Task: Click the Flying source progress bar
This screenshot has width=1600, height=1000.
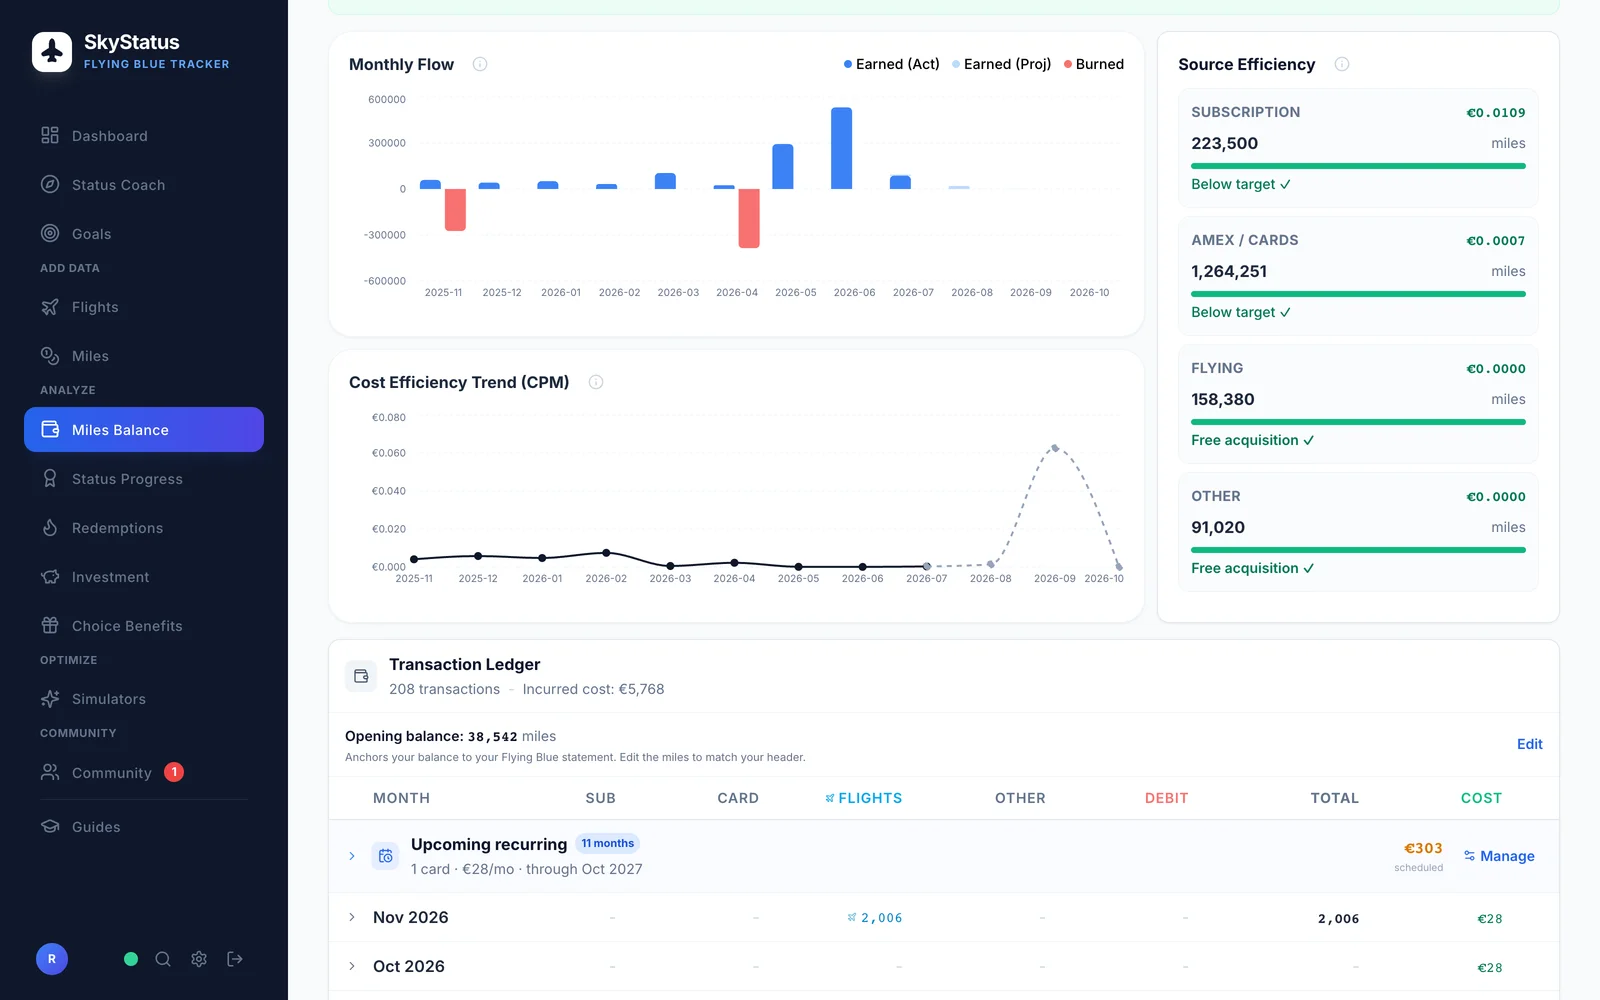Action: pyautogui.click(x=1358, y=422)
